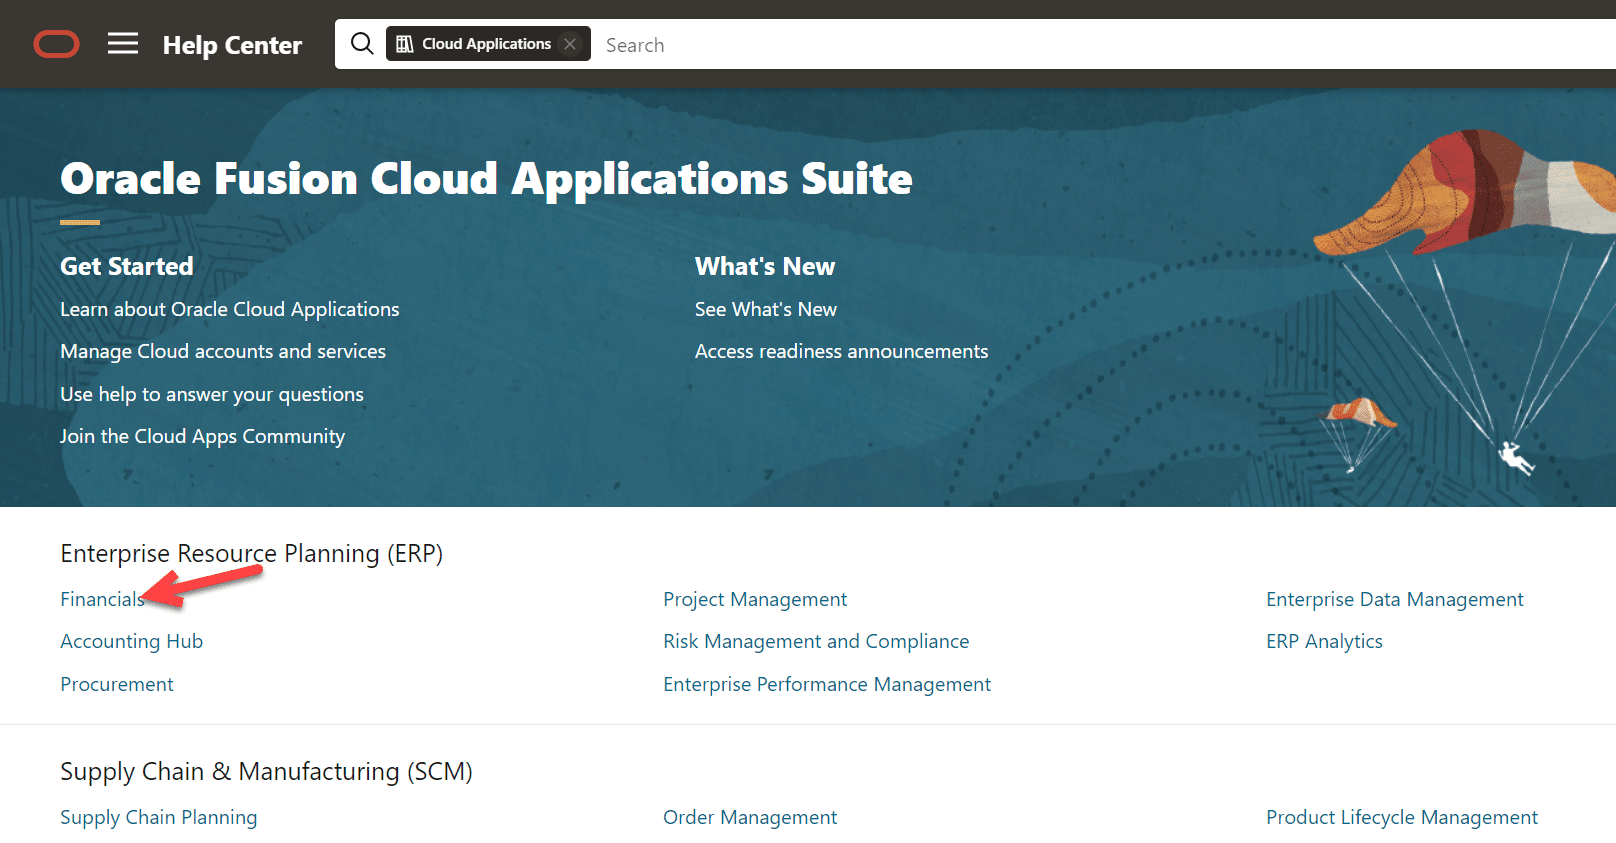Open Learn about Oracle Cloud Applications
Viewport: 1616px width, 843px height.
230,309
